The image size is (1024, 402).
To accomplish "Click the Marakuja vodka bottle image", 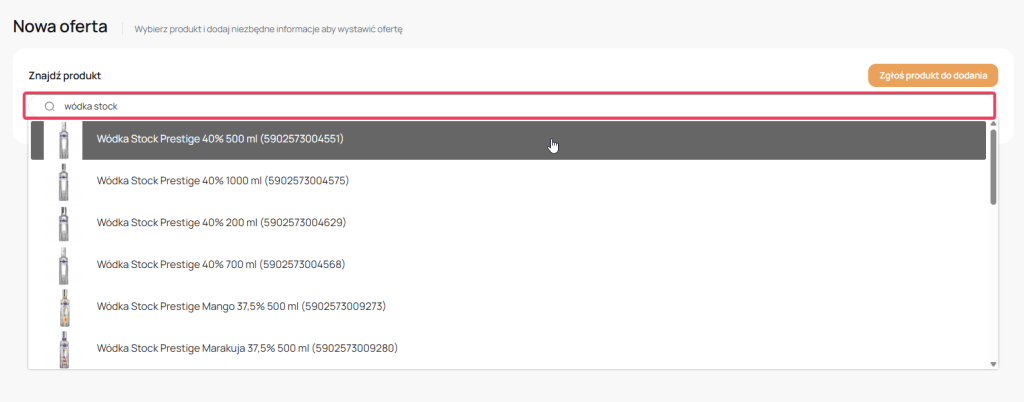I will [x=64, y=349].
